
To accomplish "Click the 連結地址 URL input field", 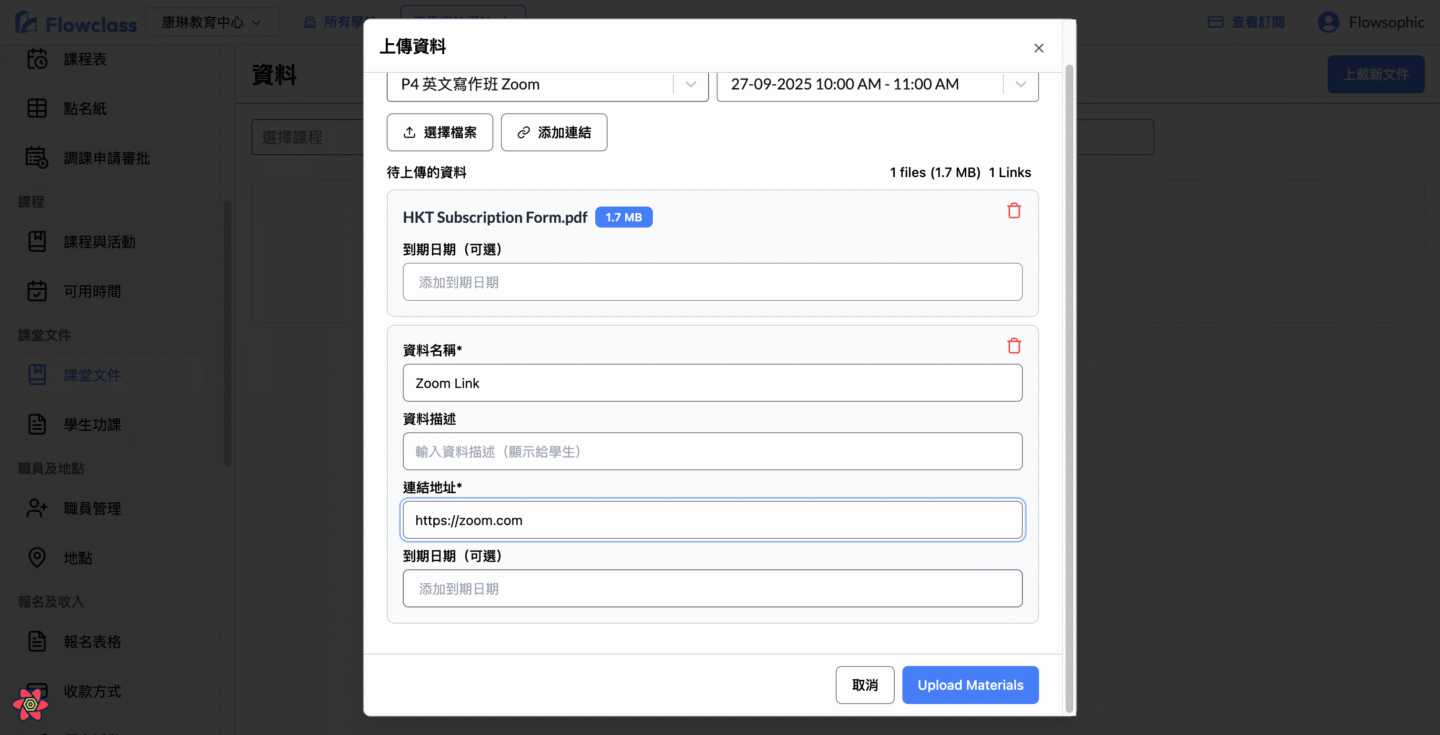I will pyautogui.click(x=712, y=520).
